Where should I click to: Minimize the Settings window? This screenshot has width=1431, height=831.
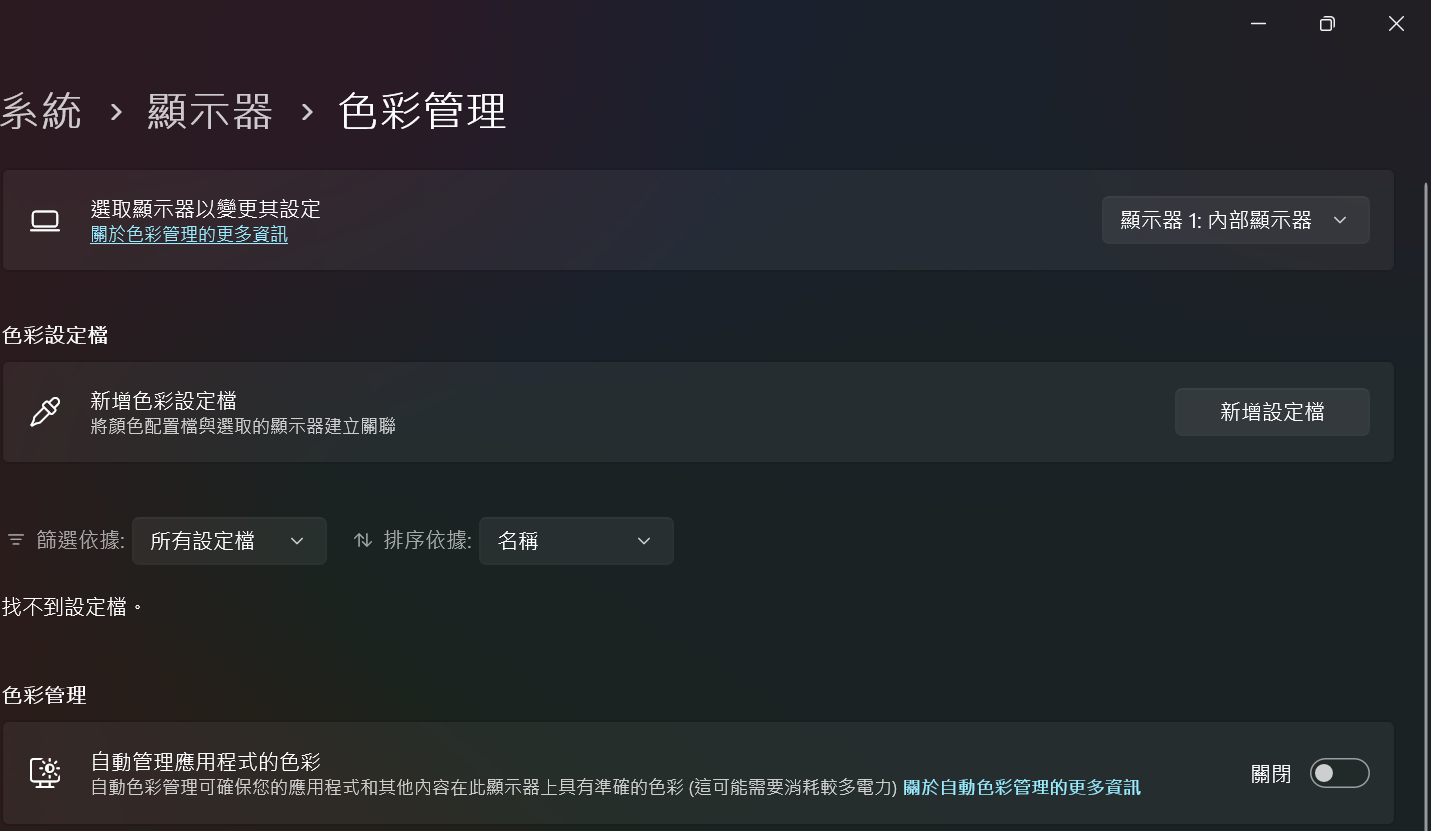(x=1258, y=24)
